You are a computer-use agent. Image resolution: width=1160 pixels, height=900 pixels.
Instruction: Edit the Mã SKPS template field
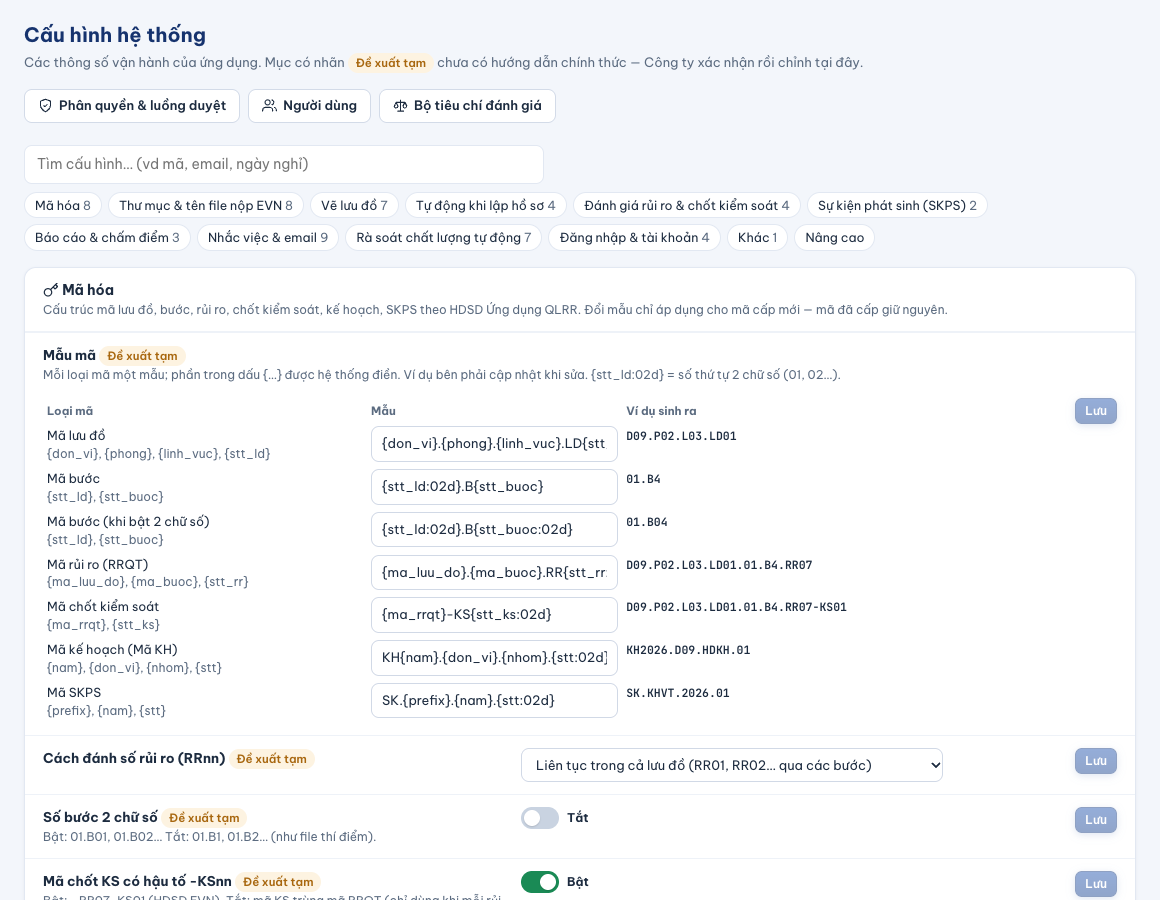click(x=494, y=700)
